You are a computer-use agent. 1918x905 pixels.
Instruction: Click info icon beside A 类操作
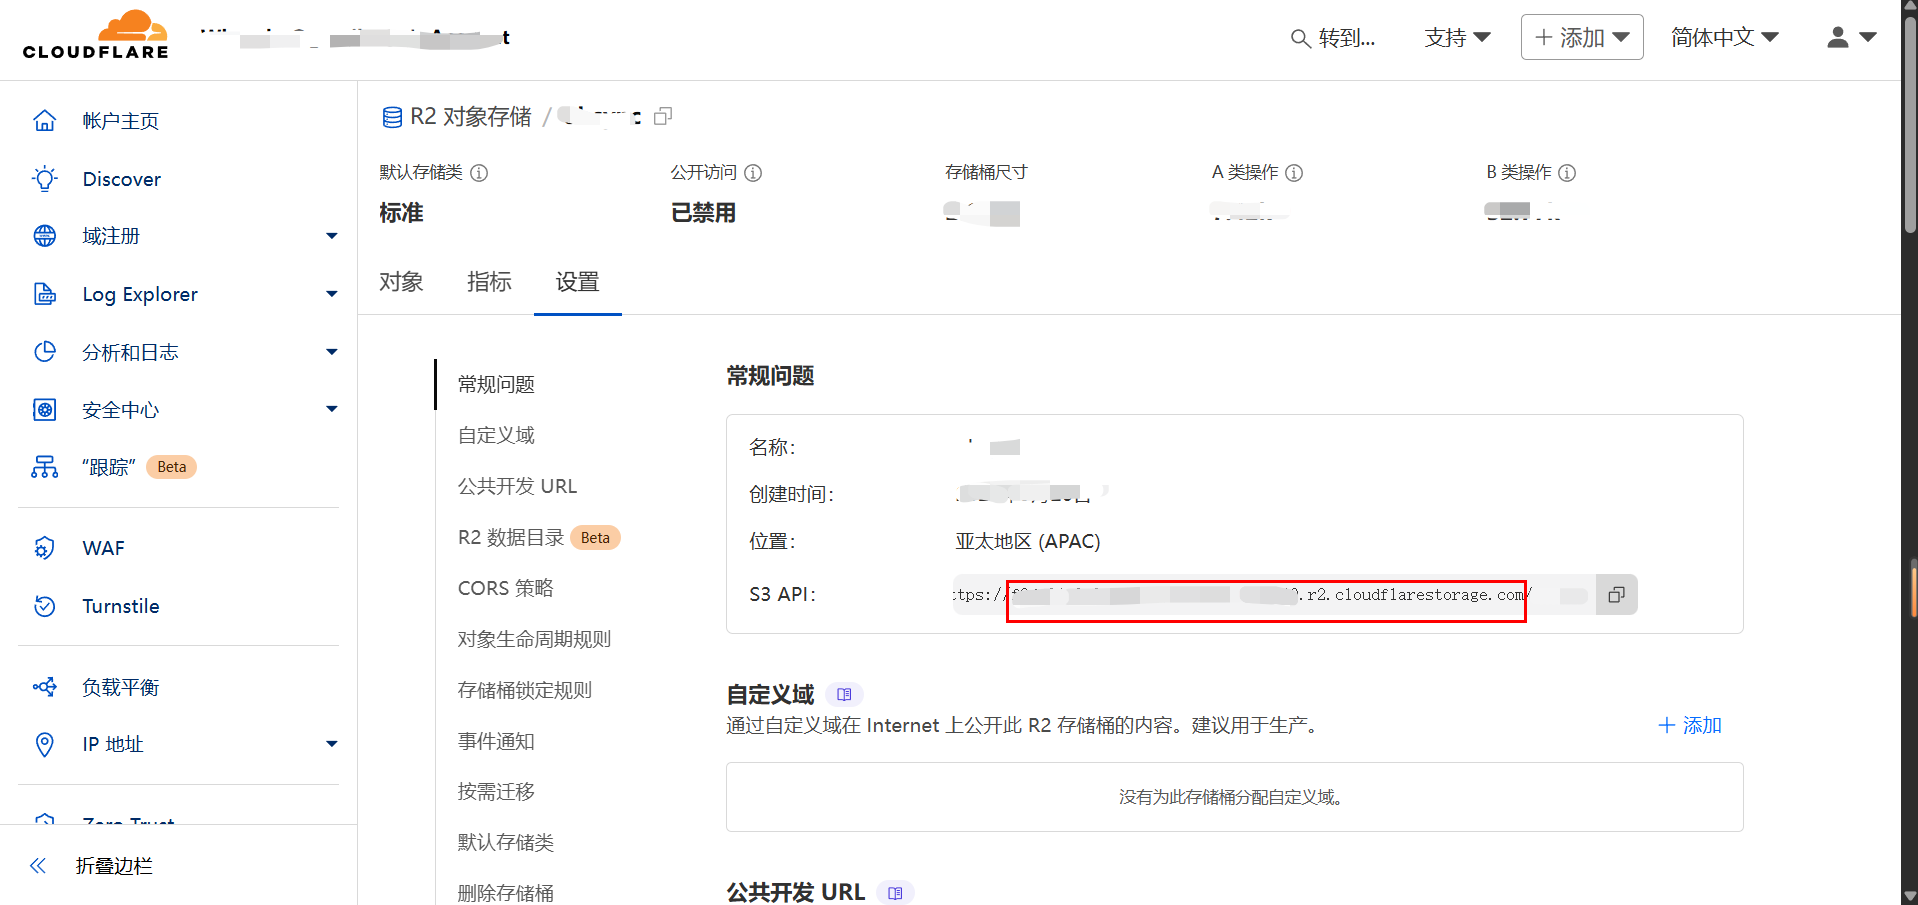coord(1294,173)
